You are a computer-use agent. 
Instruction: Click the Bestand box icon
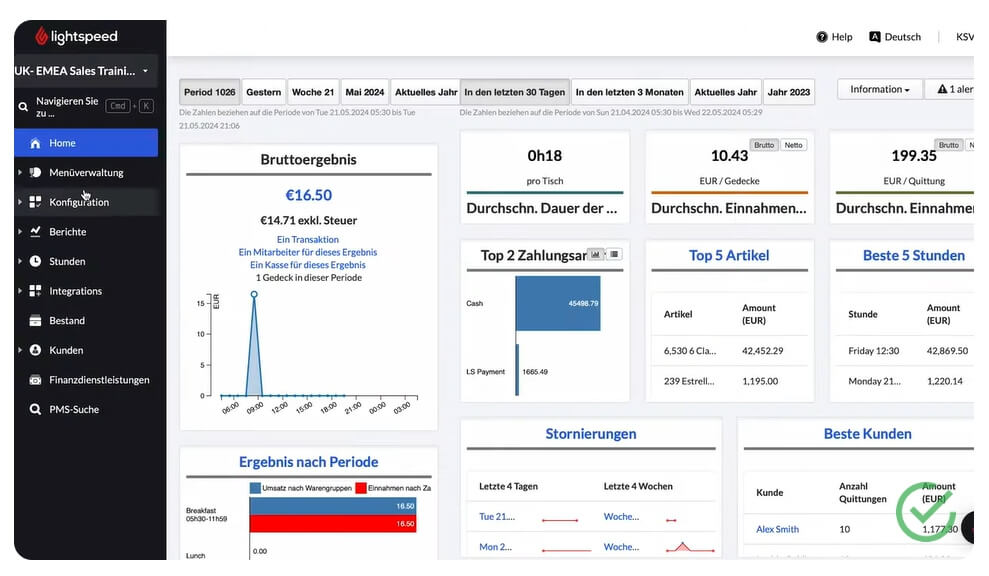(x=35, y=320)
